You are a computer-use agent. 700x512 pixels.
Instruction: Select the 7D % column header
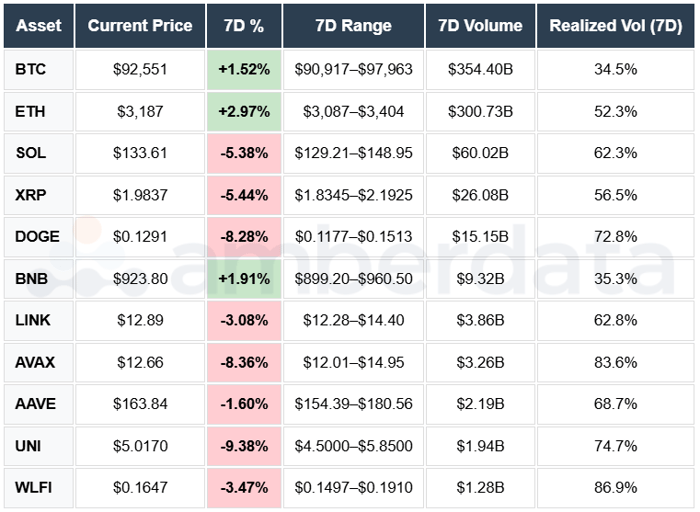(x=244, y=26)
